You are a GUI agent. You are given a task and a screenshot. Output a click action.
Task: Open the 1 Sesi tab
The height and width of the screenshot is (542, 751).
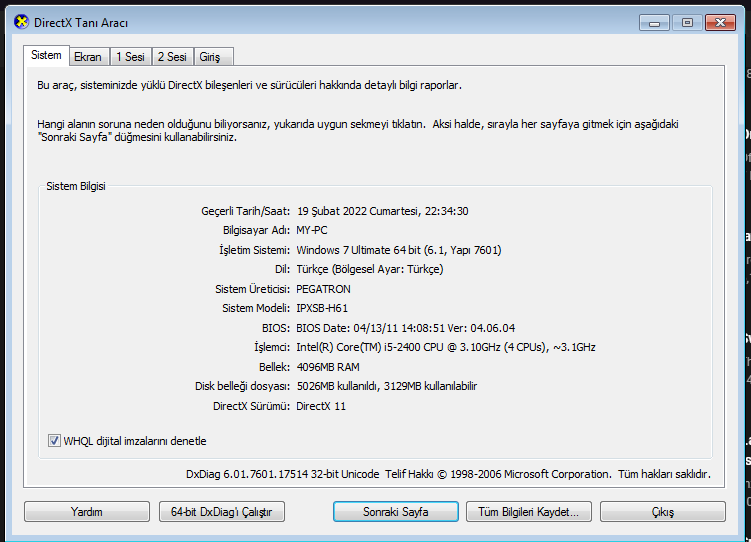(130, 57)
